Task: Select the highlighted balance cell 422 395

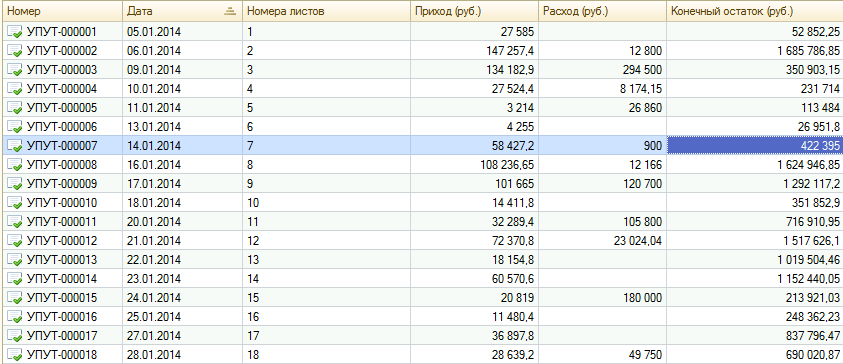Action: [755, 146]
